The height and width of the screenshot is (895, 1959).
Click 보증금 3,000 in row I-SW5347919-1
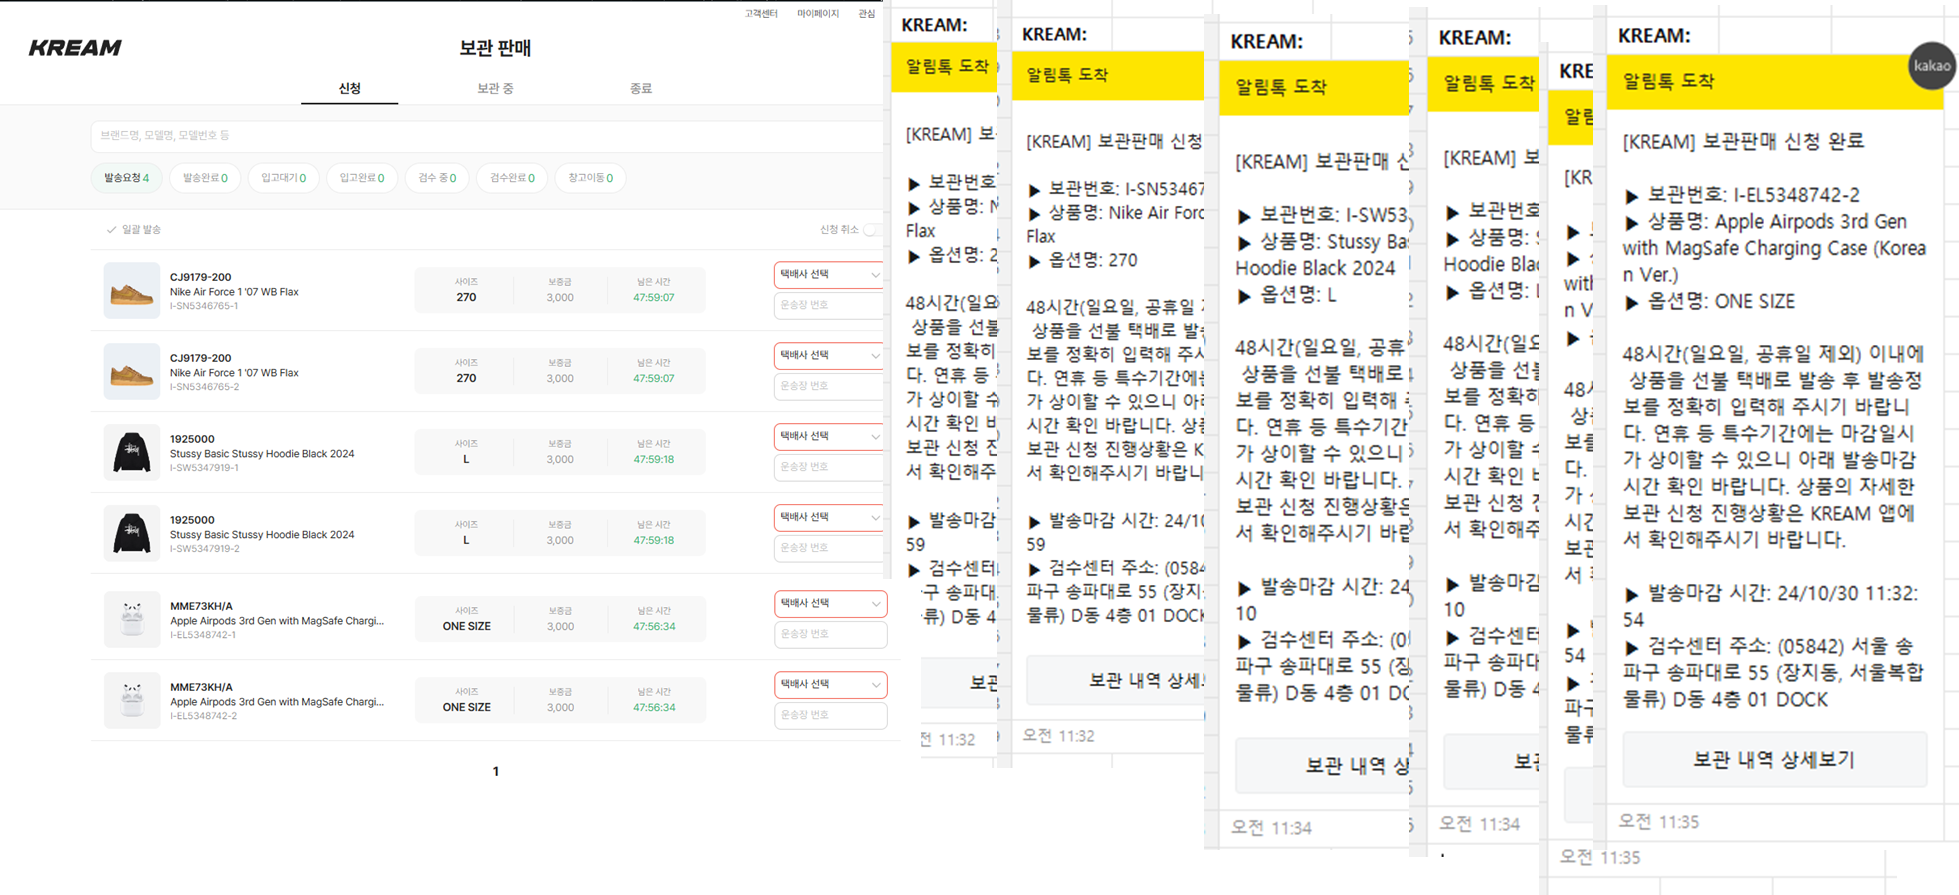[560, 460]
